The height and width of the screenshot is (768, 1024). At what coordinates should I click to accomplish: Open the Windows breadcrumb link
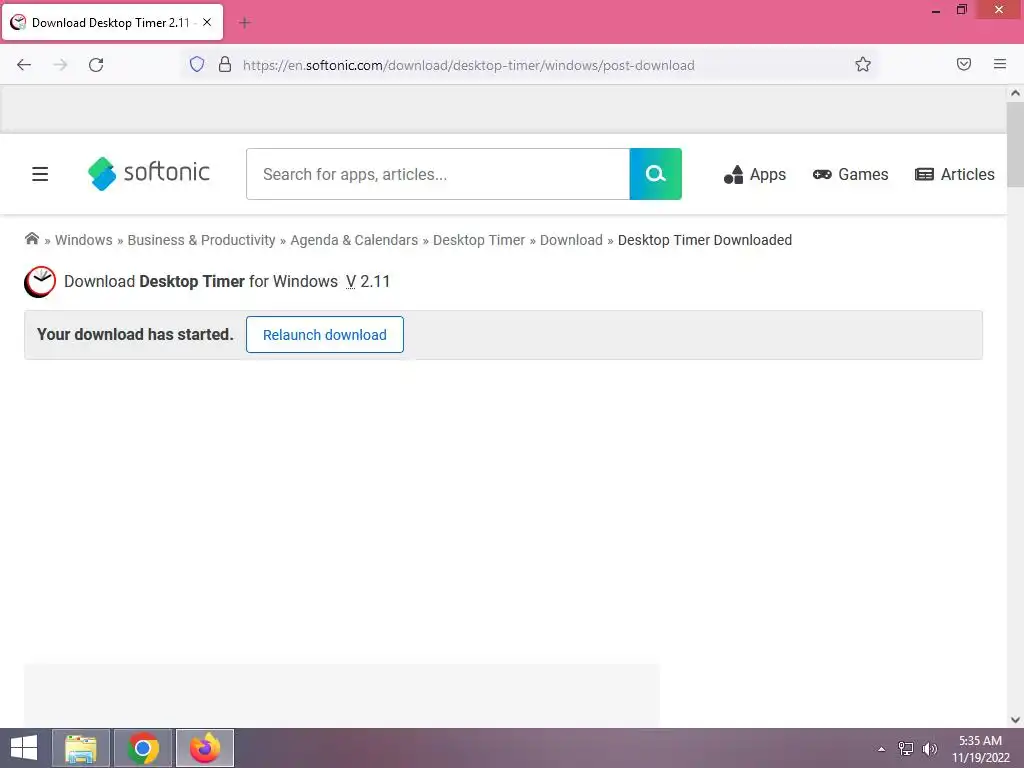pos(84,240)
